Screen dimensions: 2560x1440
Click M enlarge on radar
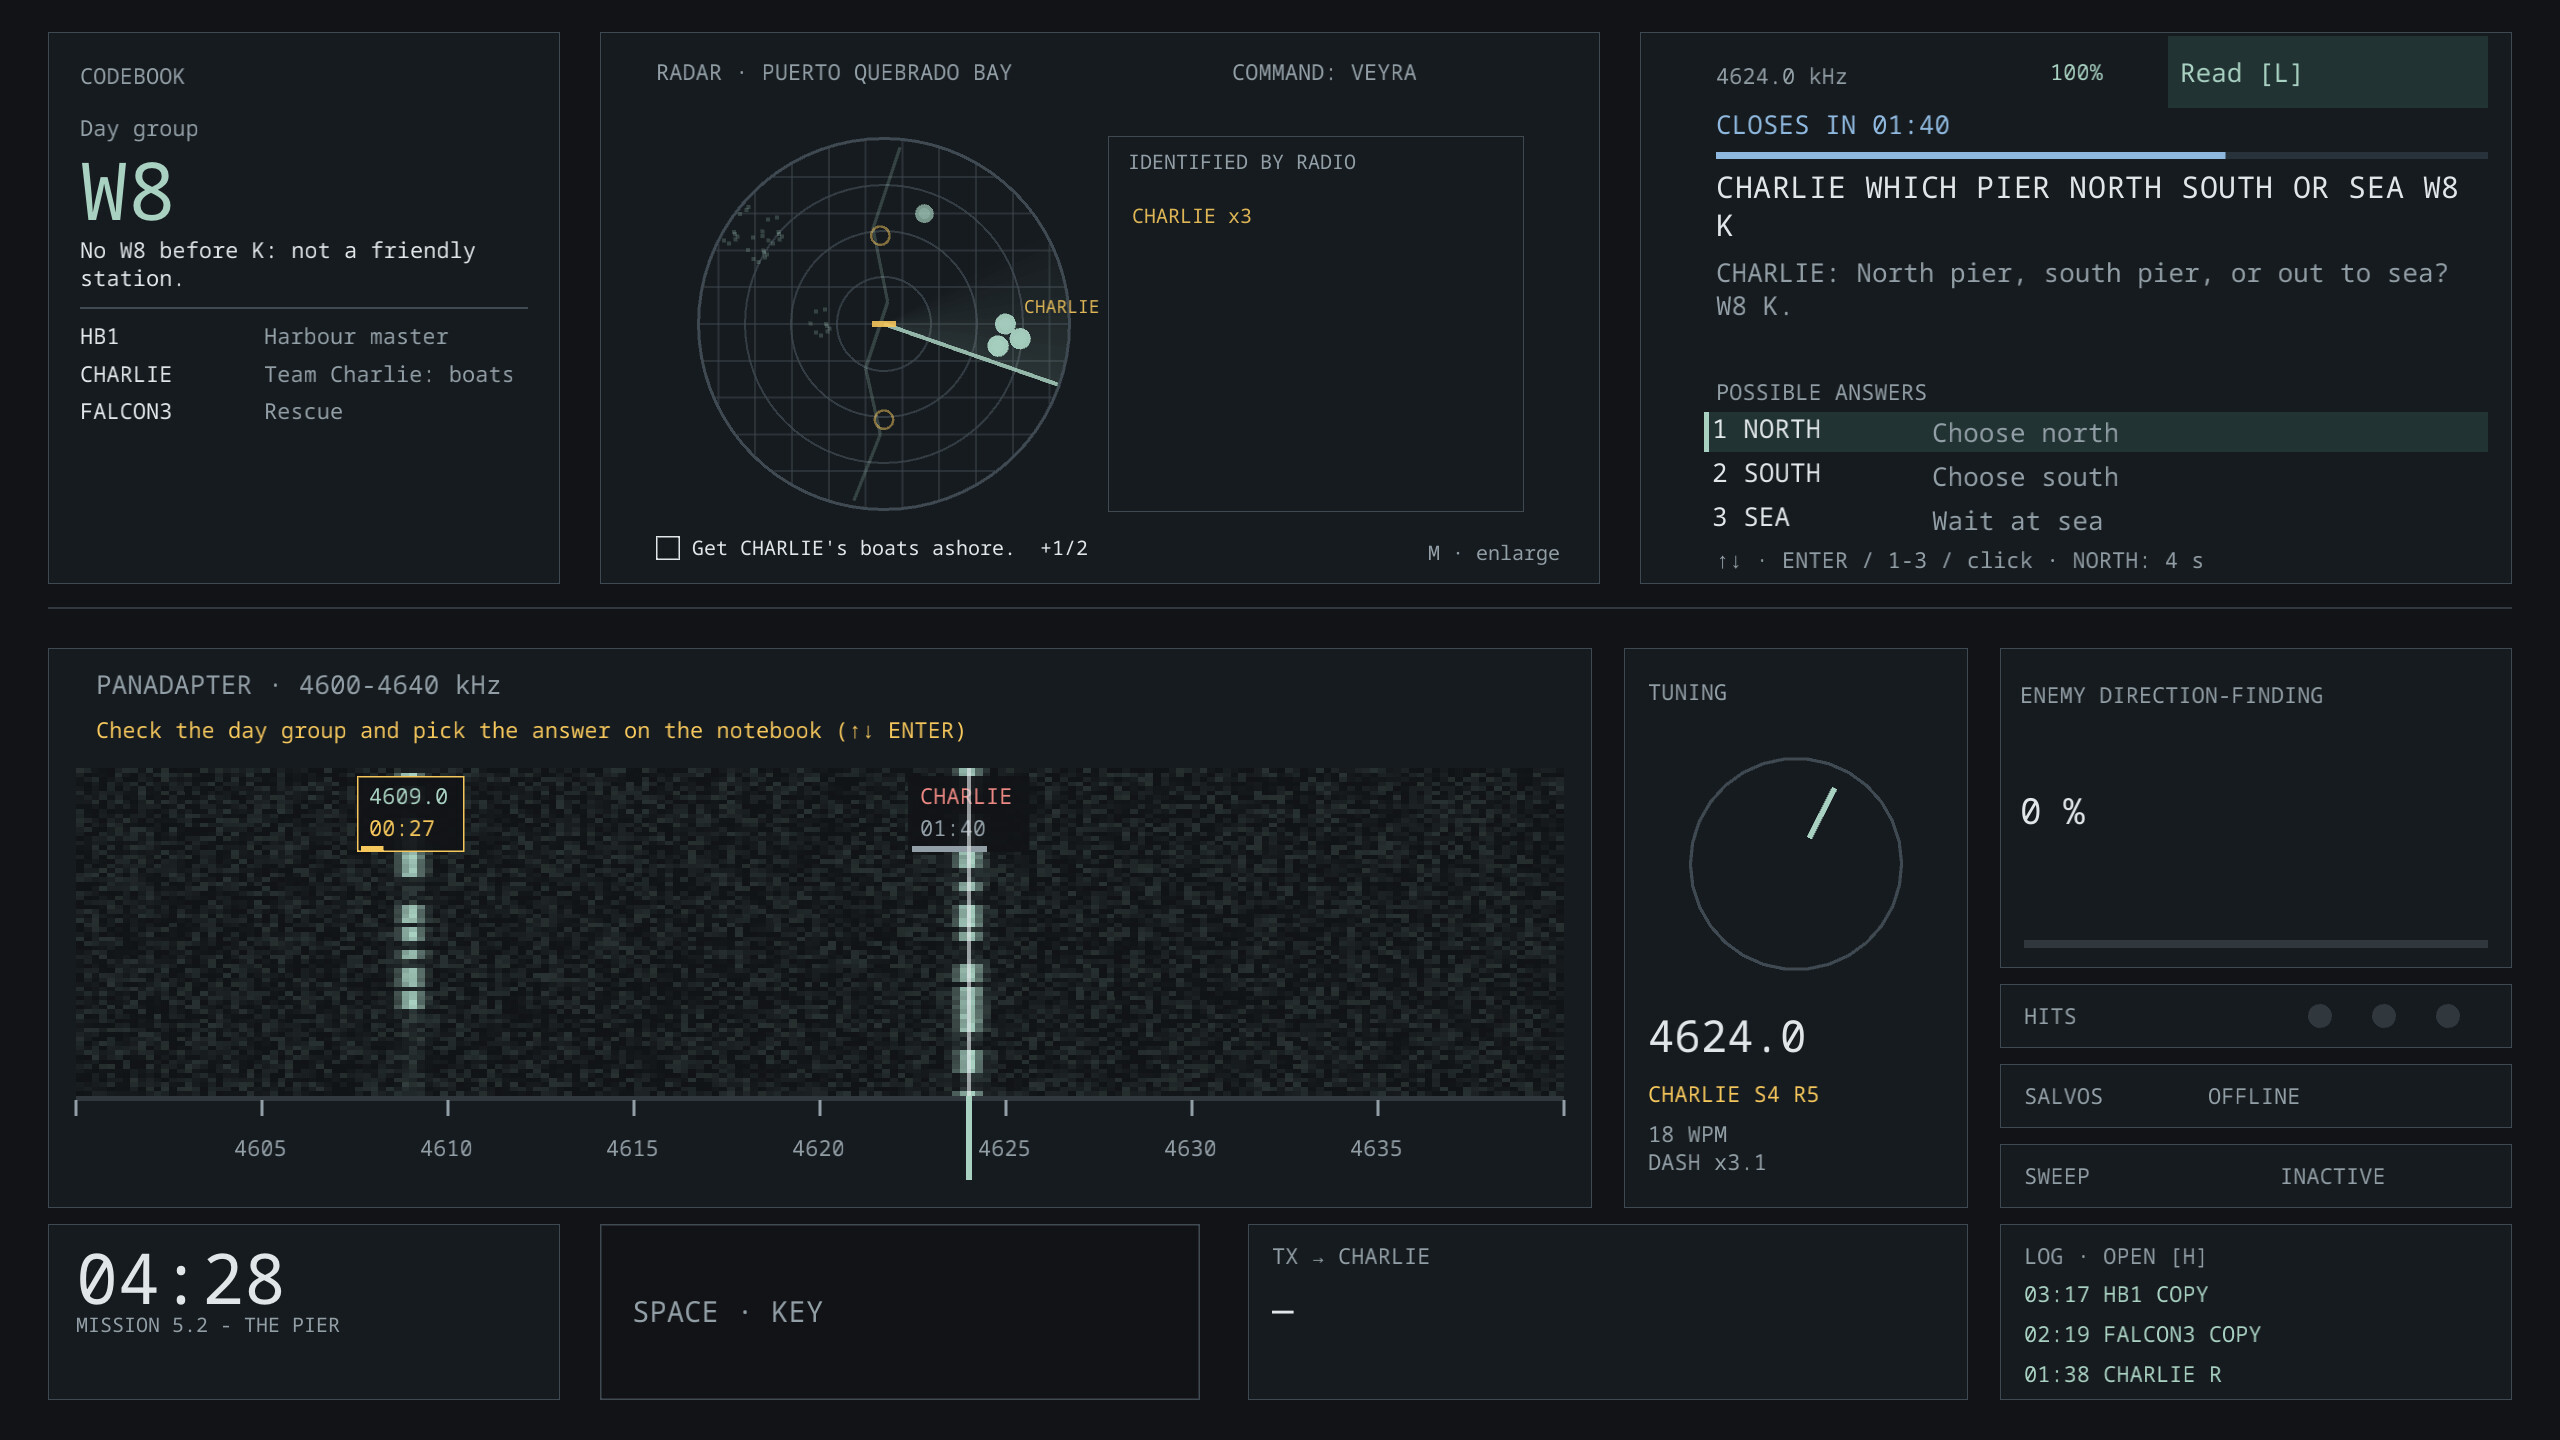point(1493,553)
